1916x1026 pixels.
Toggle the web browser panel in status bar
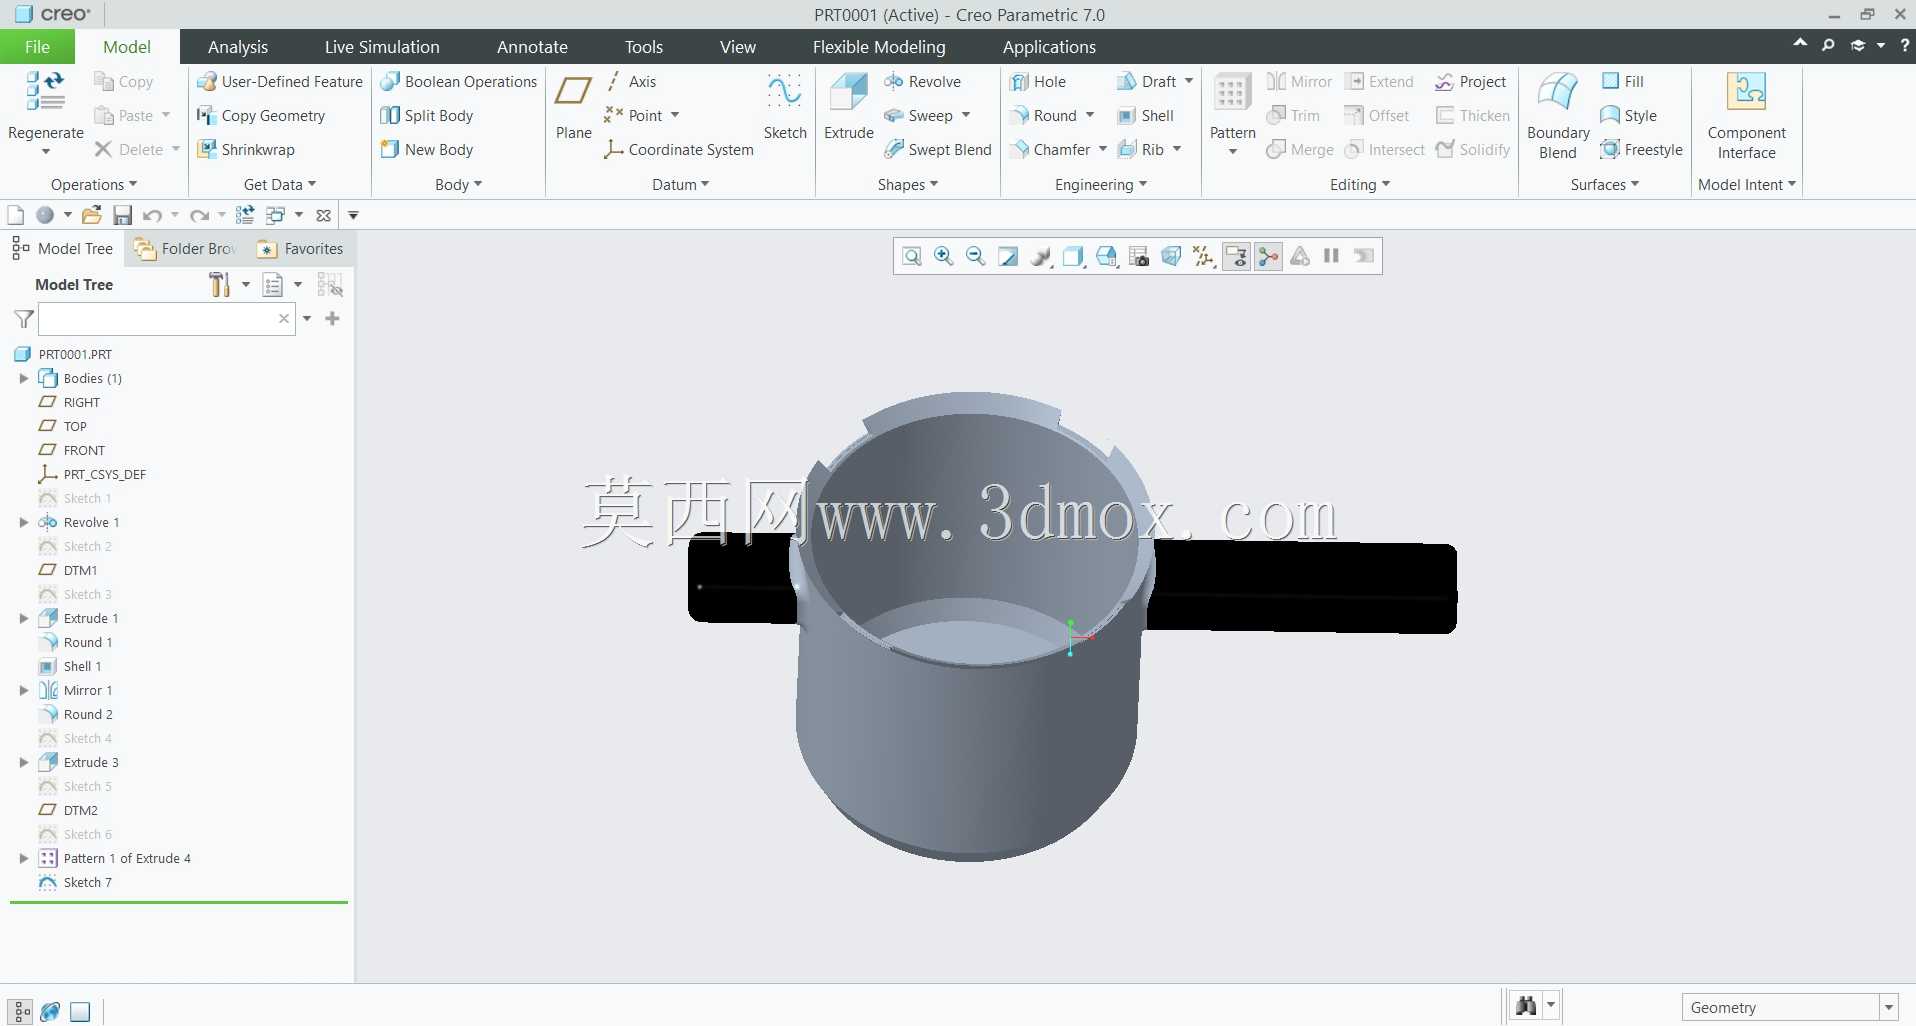pos(51,1012)
